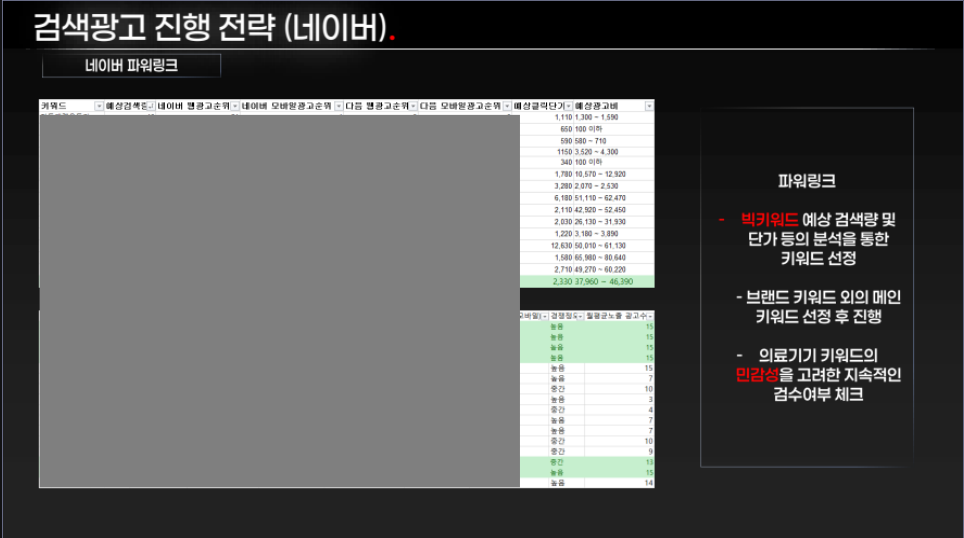Viewport: 964px width, 538px height.
Task: Click the 검수여부 체크 line
Action: [x=818, y=394]
